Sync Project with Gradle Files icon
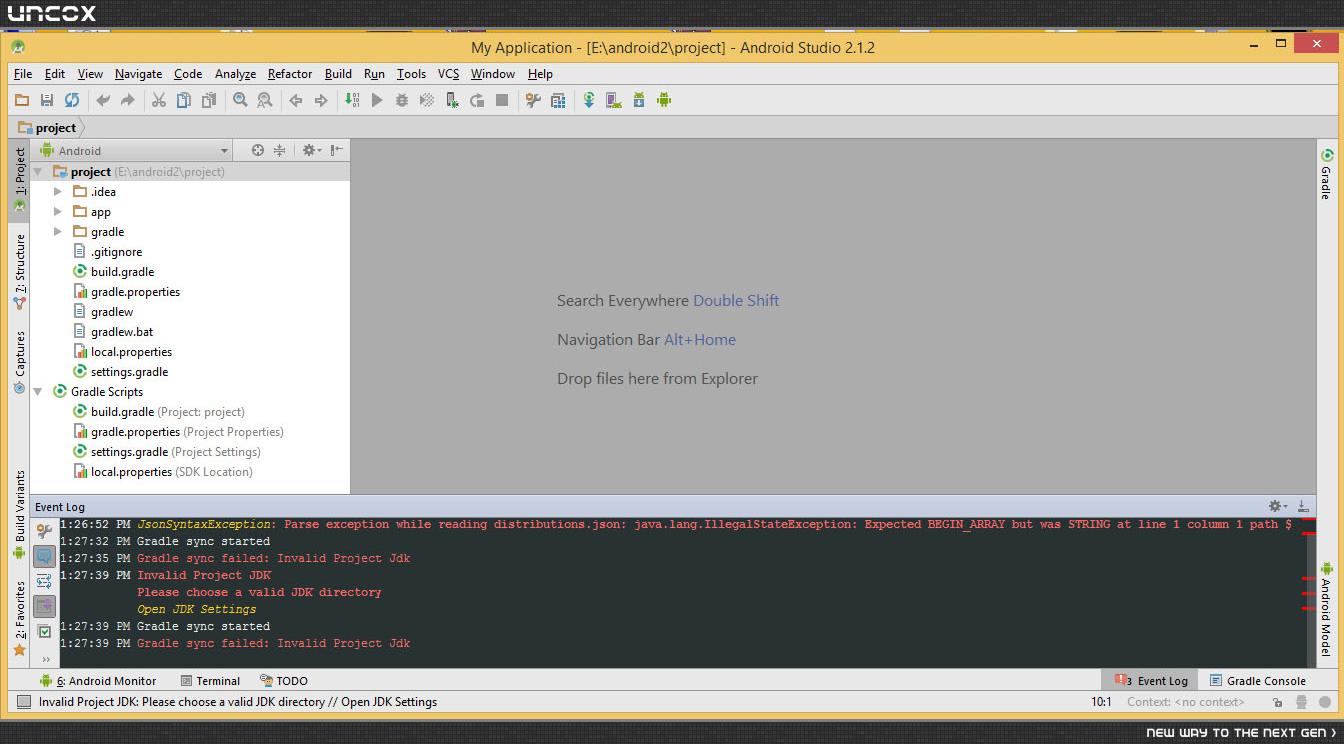Screen dimensions: 1344x744 [589, 100]
